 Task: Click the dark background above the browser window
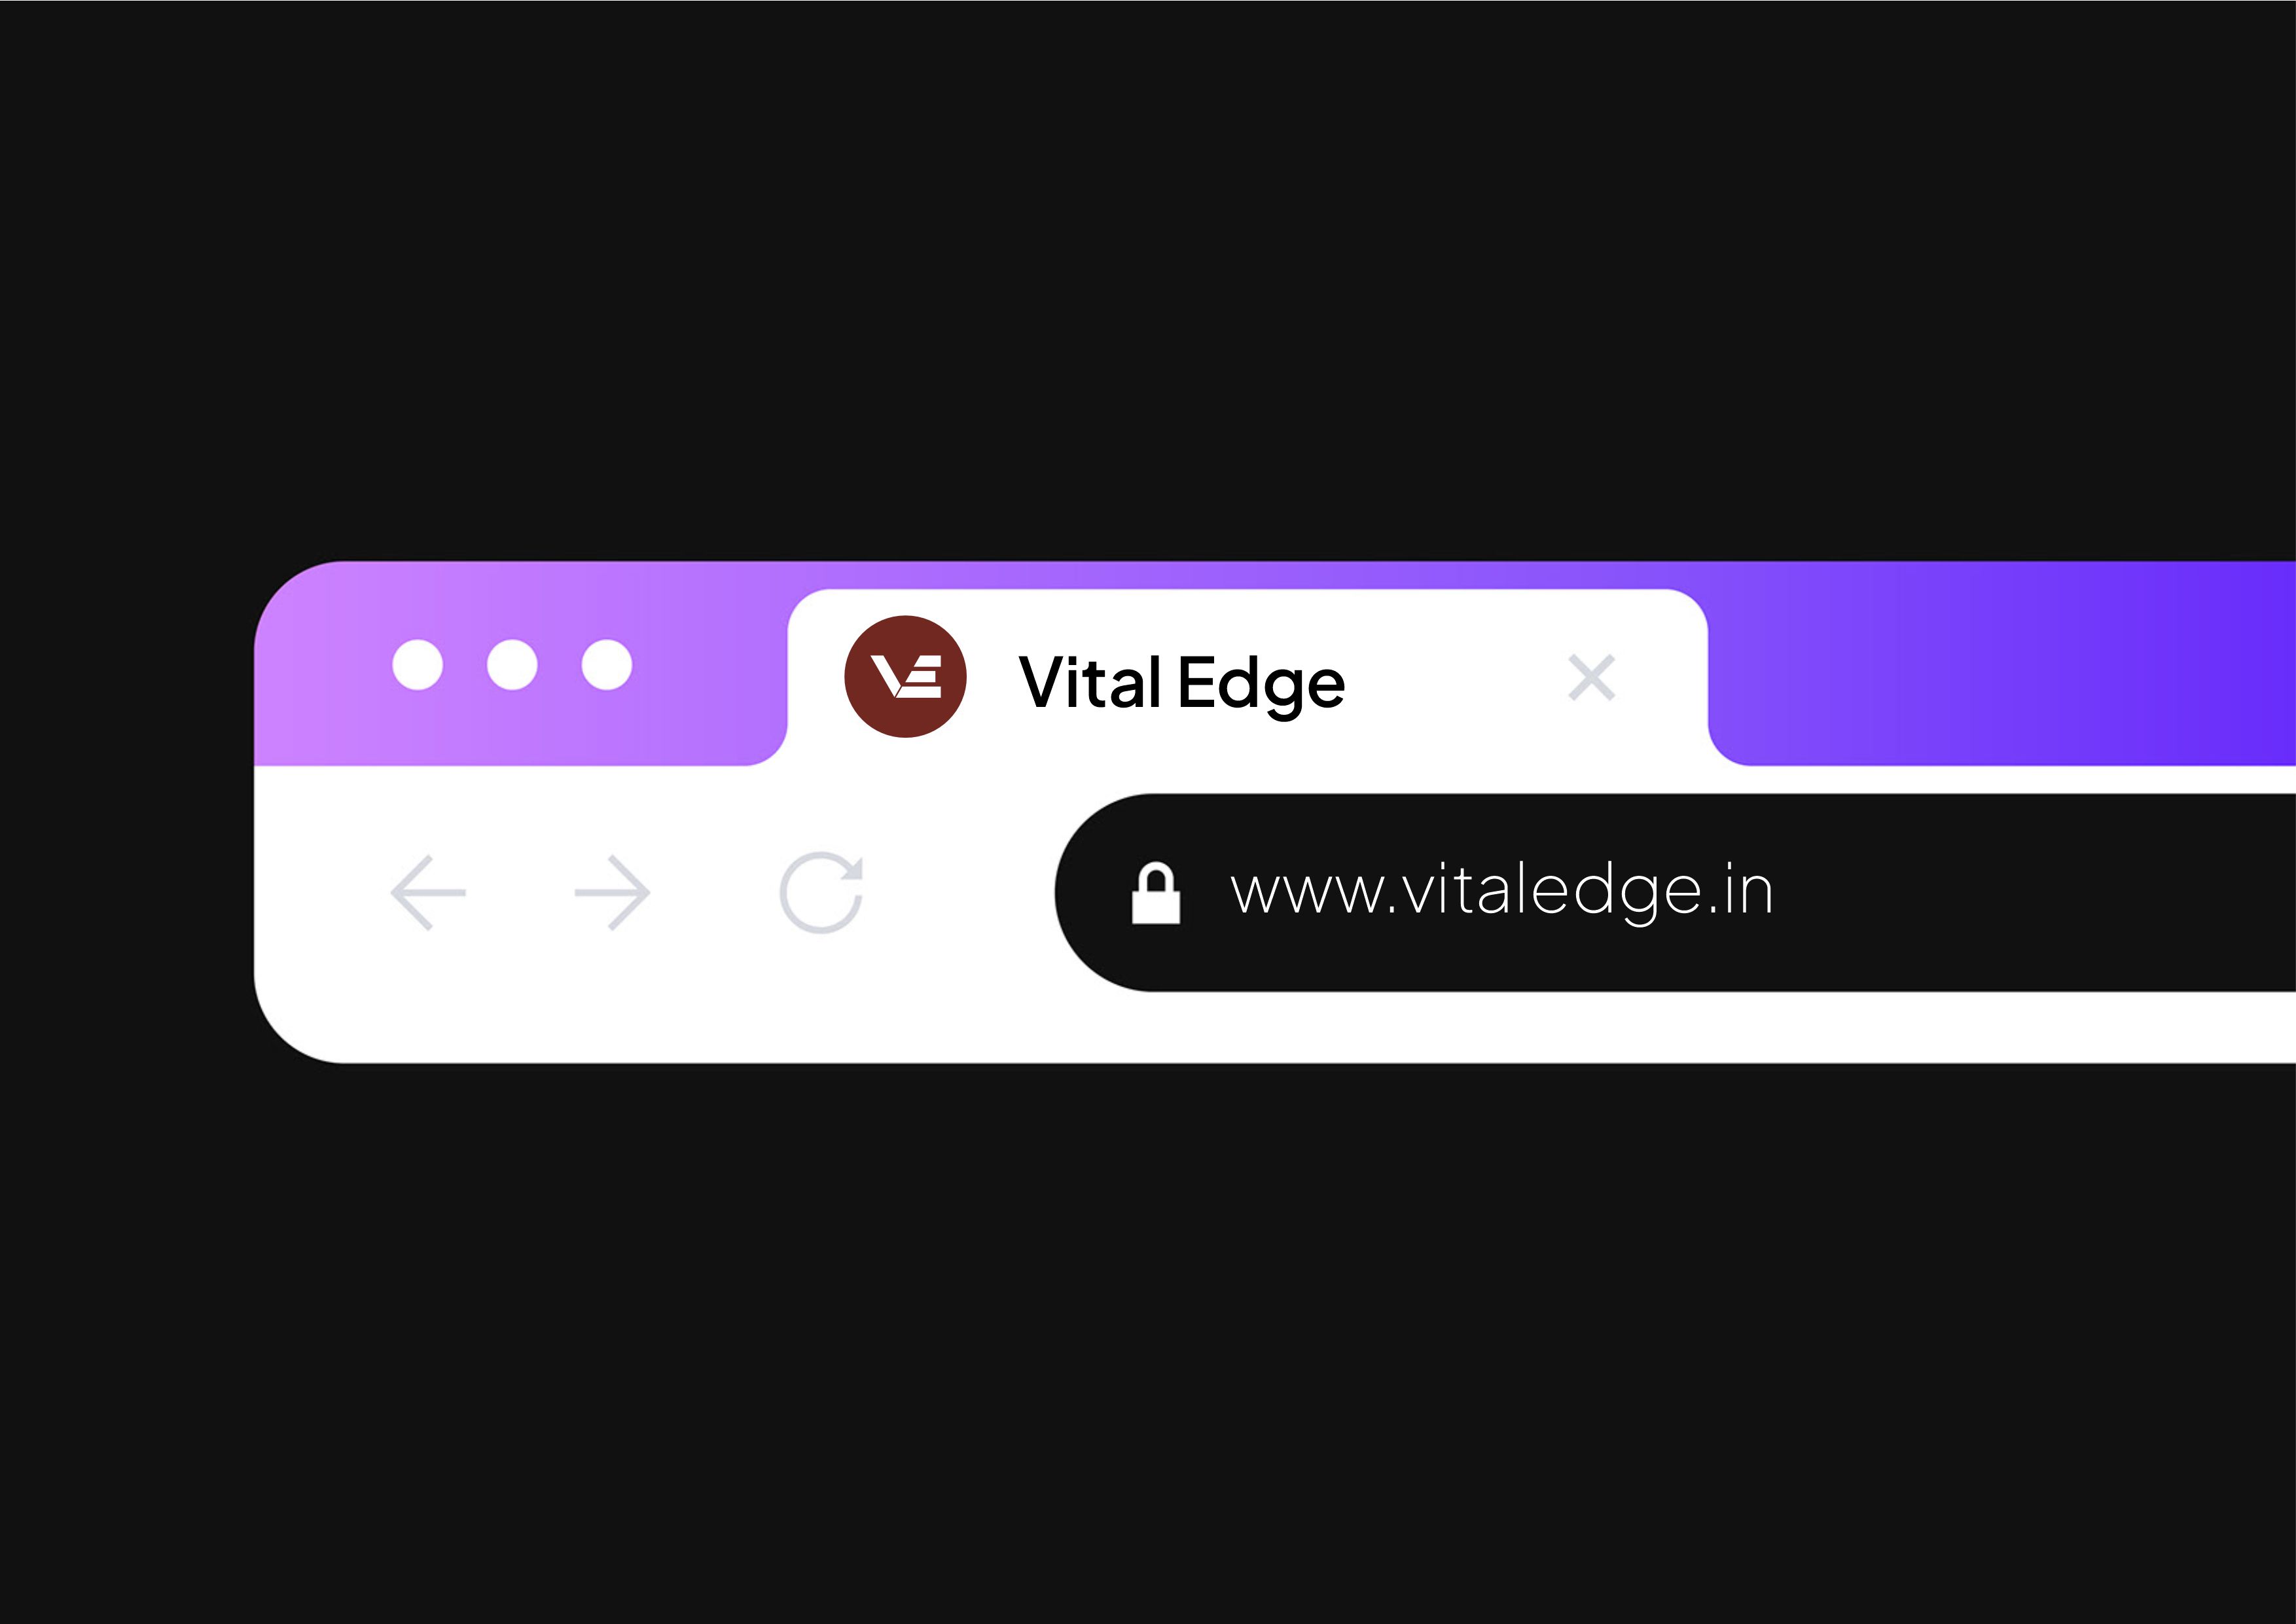(1148, 280)
